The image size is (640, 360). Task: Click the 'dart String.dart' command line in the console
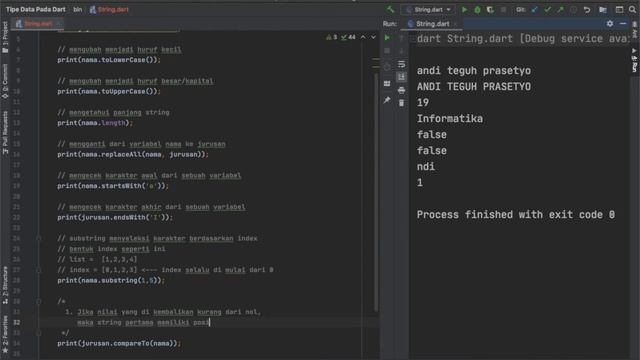tap(522, 39)
